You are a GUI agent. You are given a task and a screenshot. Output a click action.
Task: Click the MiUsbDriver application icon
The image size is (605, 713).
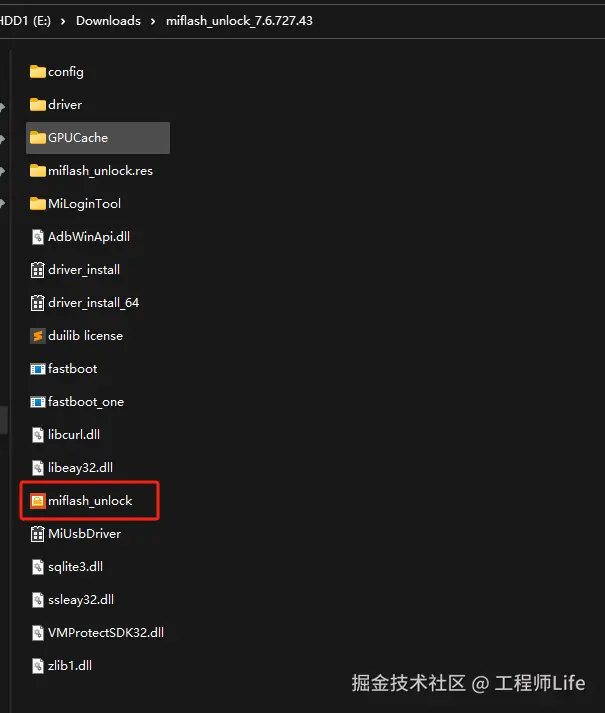tap(38, 534)
